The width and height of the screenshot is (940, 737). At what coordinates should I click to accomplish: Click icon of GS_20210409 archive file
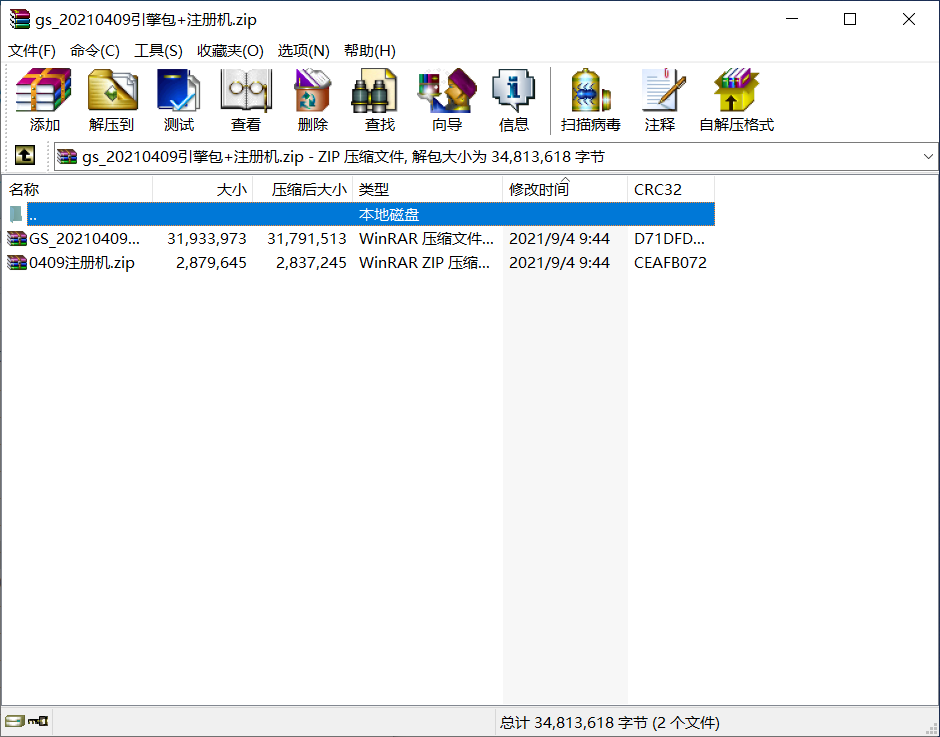(17, 239)
